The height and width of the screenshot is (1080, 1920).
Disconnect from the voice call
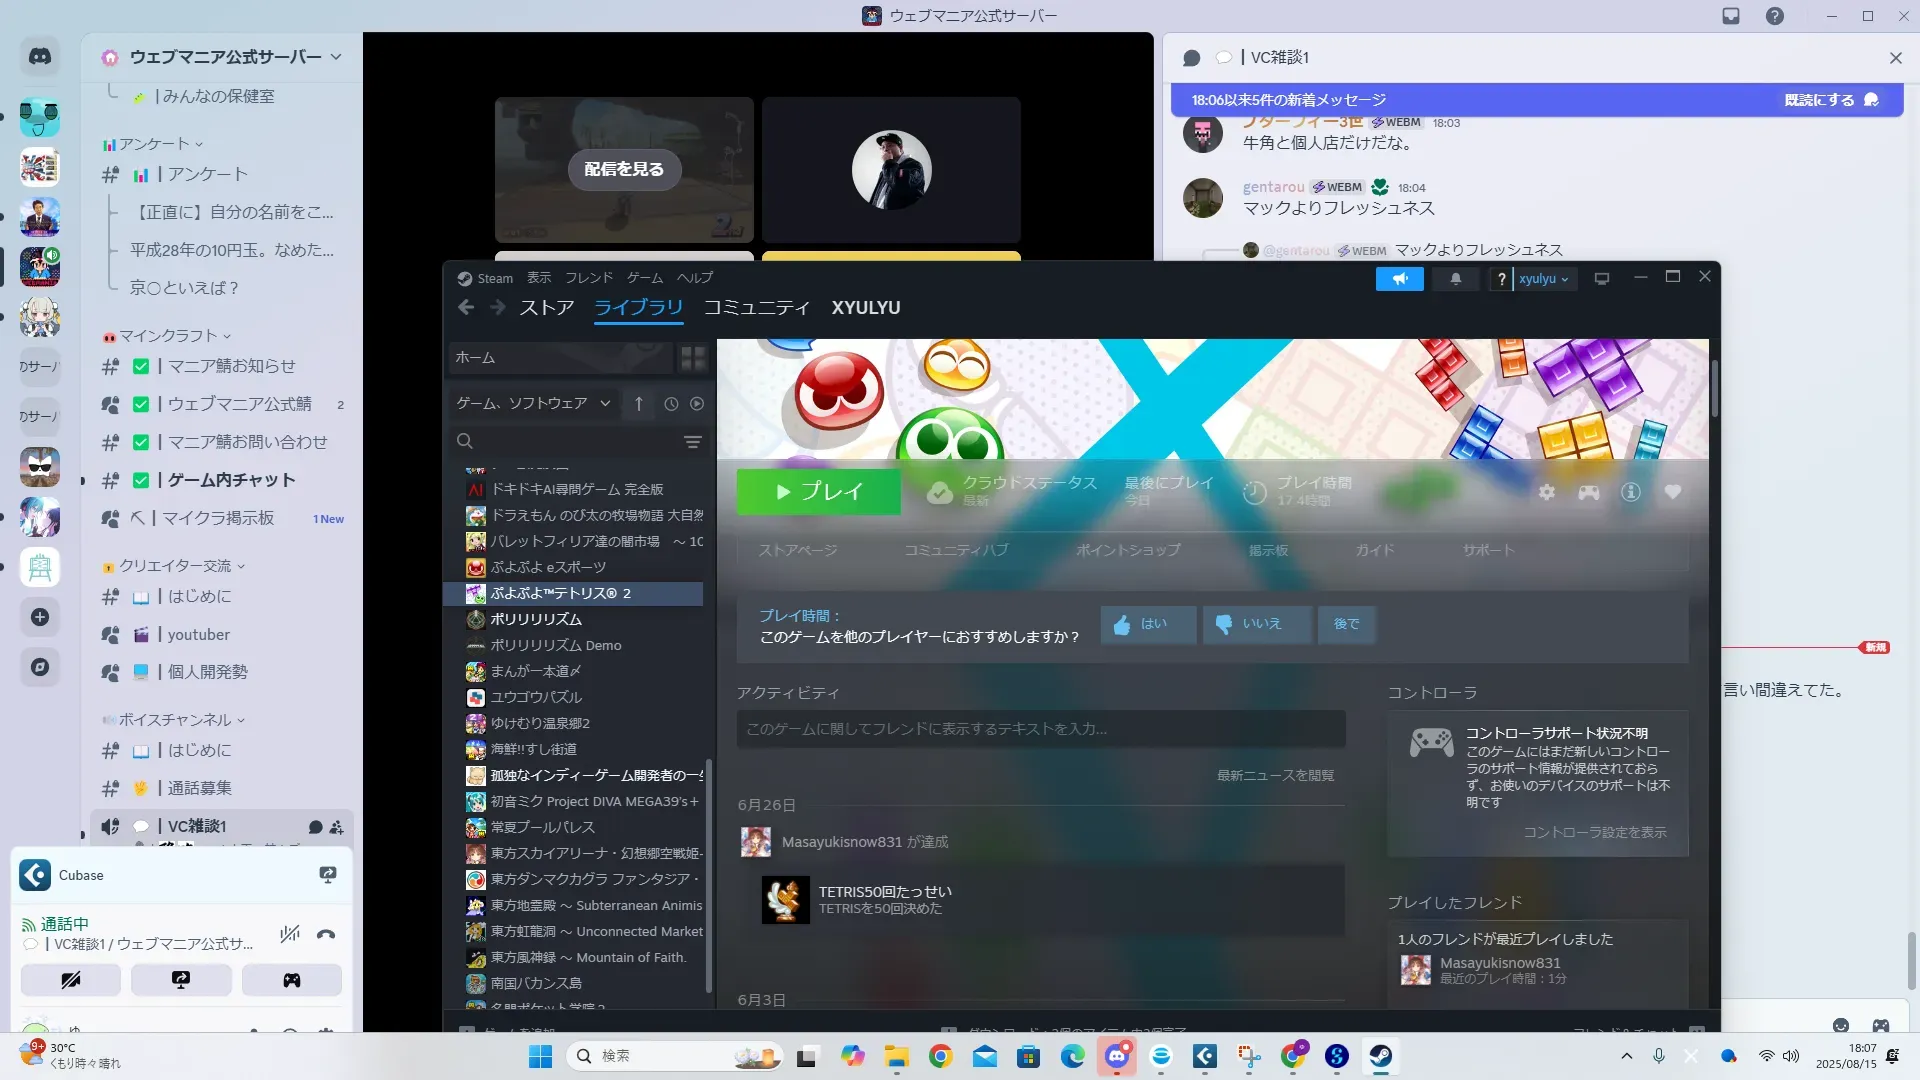pyautogui.click(x=326, y=934)
